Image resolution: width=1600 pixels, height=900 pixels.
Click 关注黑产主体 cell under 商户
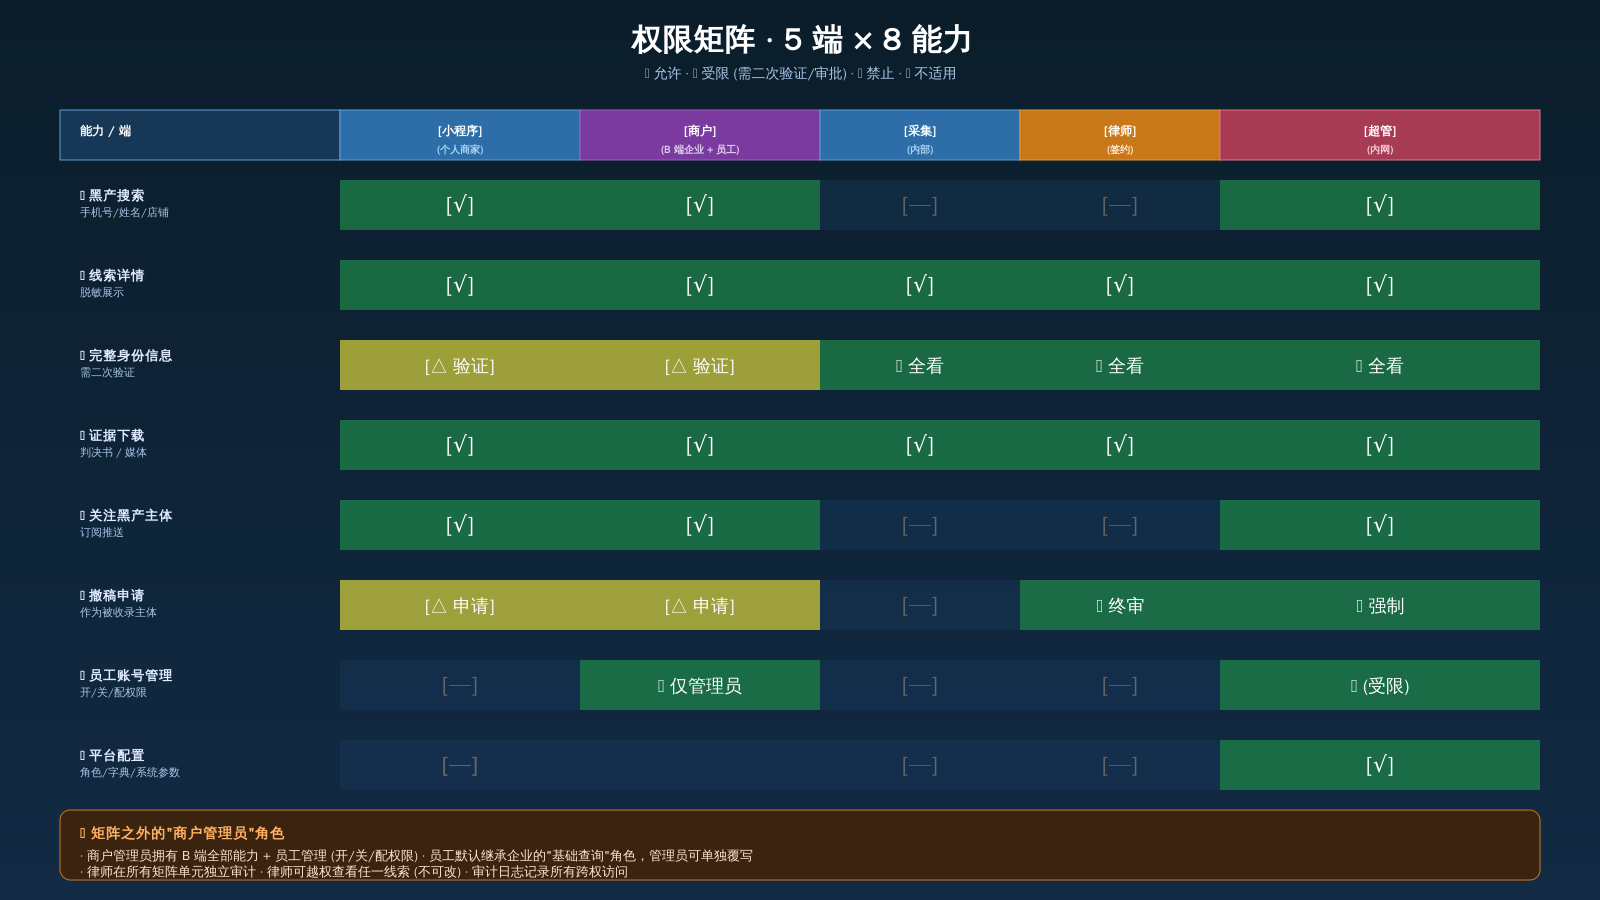[700, 525]
